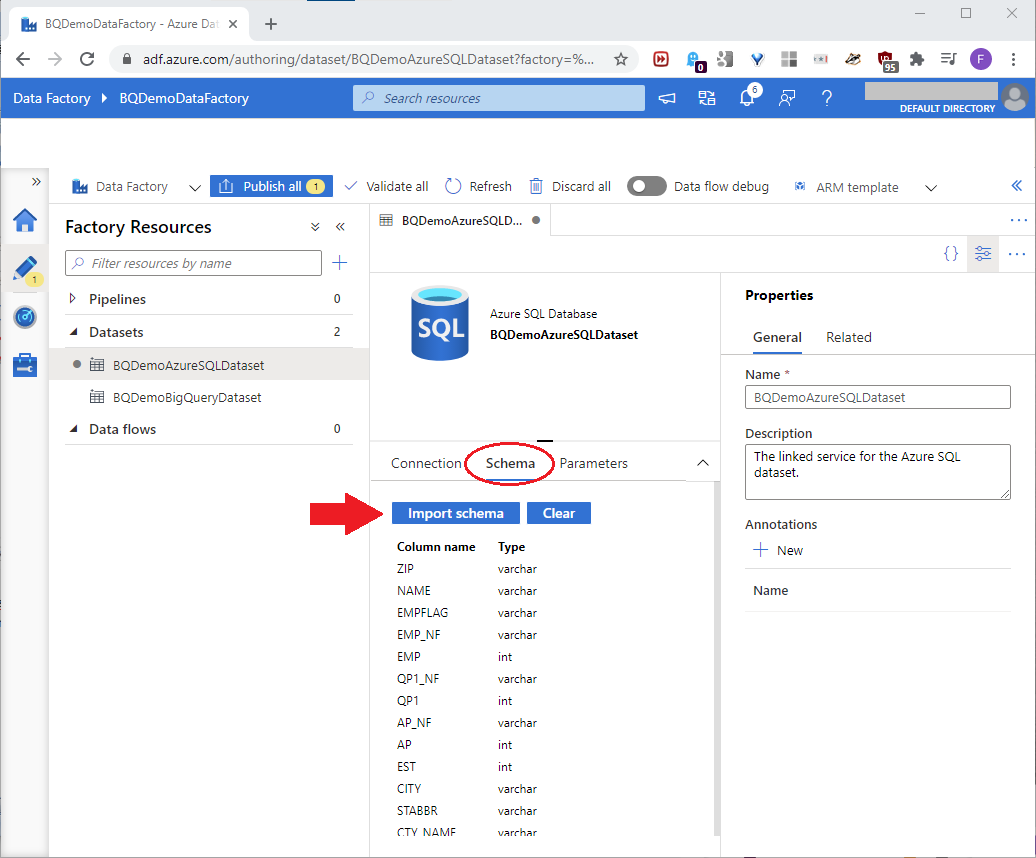Open the editor tab ellipsis menu
Screen dimensions: 1036x858
(1018, 220)
